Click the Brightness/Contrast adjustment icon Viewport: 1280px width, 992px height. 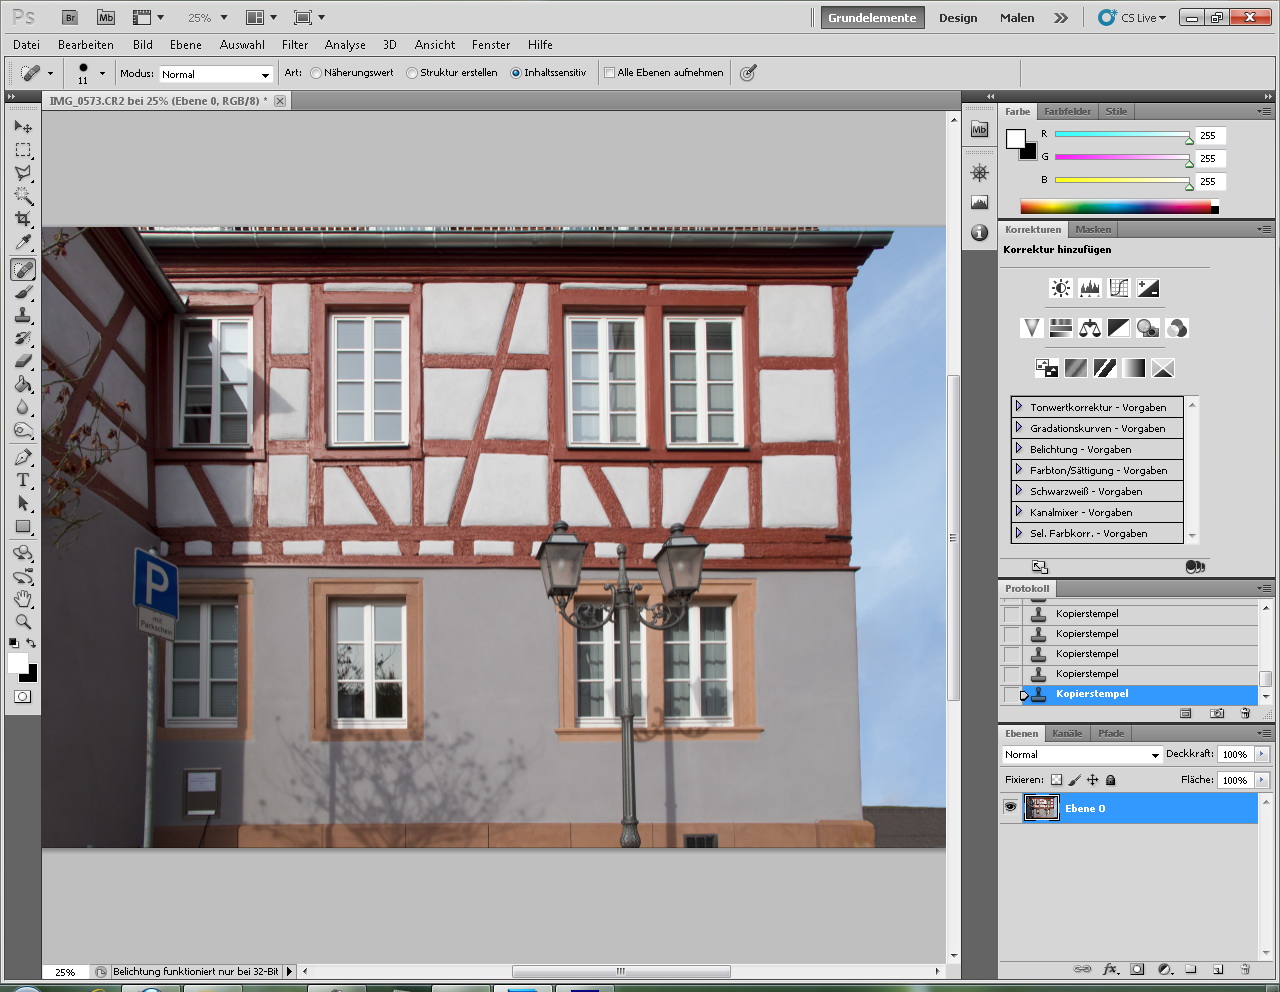coord(1060,288)
